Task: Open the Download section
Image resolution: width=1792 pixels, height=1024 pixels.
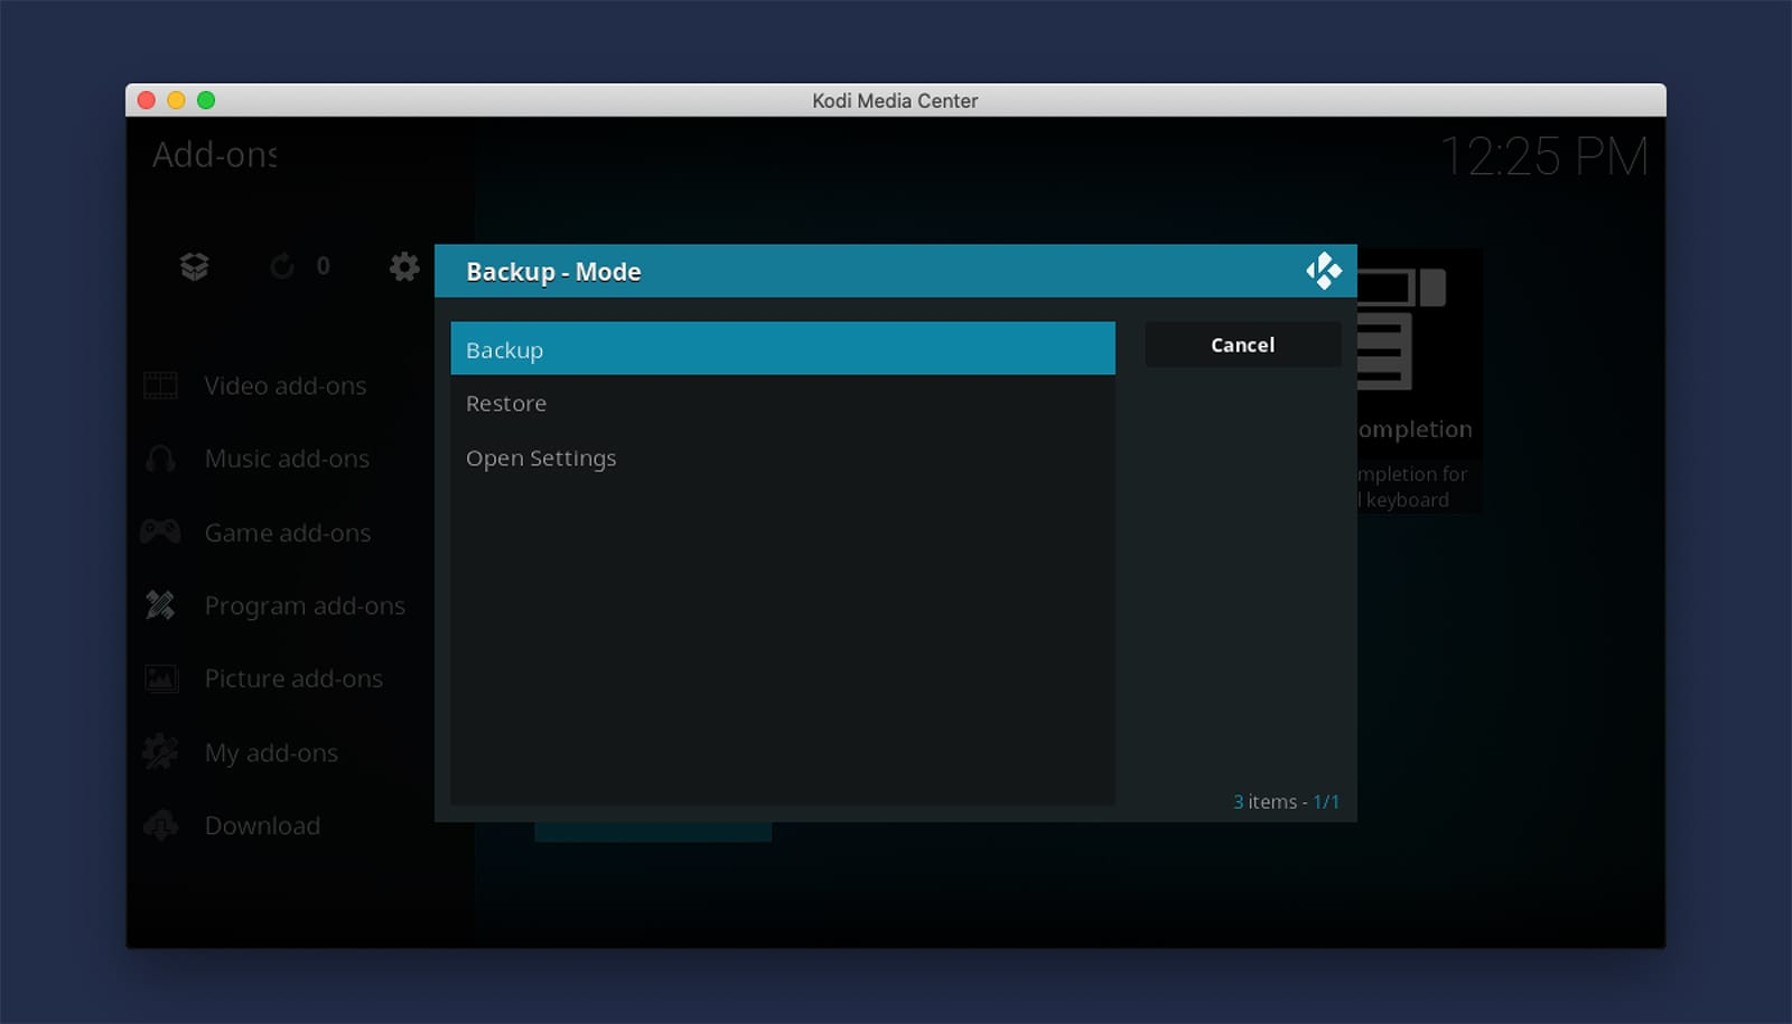Action: [x=262, y=826]
